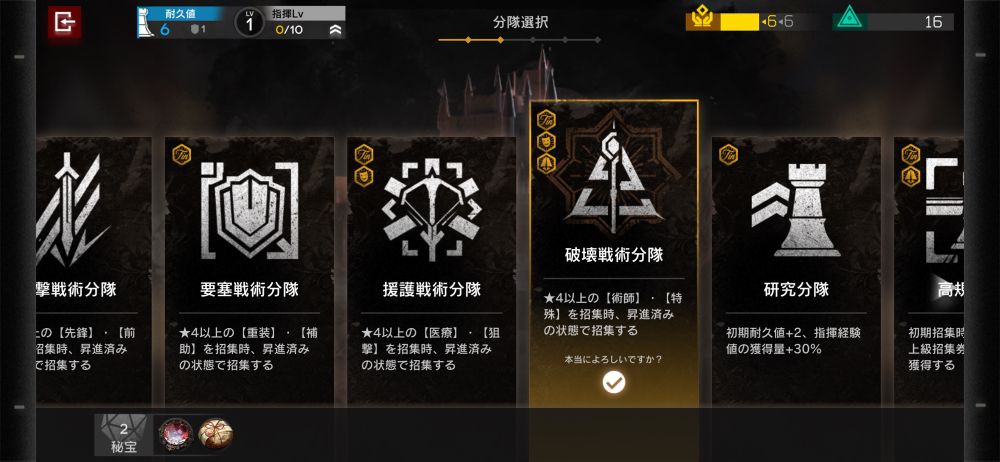1000x462 pixels.
Task: Click the red exit icon
Action: (x=64, y=23)
